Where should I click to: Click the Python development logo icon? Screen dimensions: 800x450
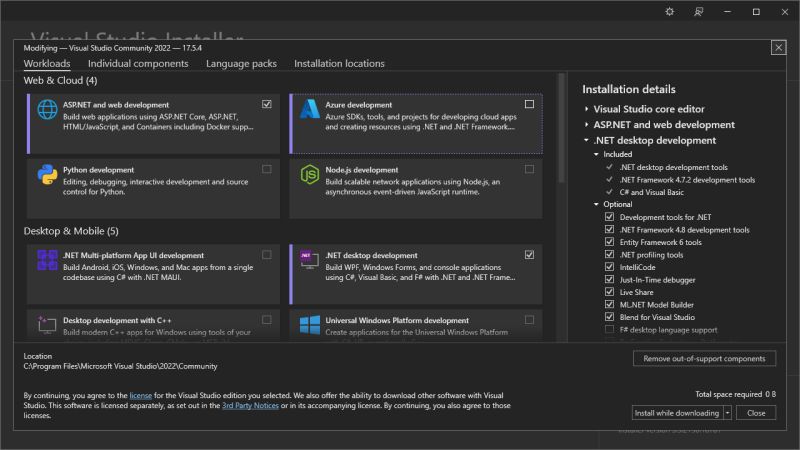(x=47, y=174)
